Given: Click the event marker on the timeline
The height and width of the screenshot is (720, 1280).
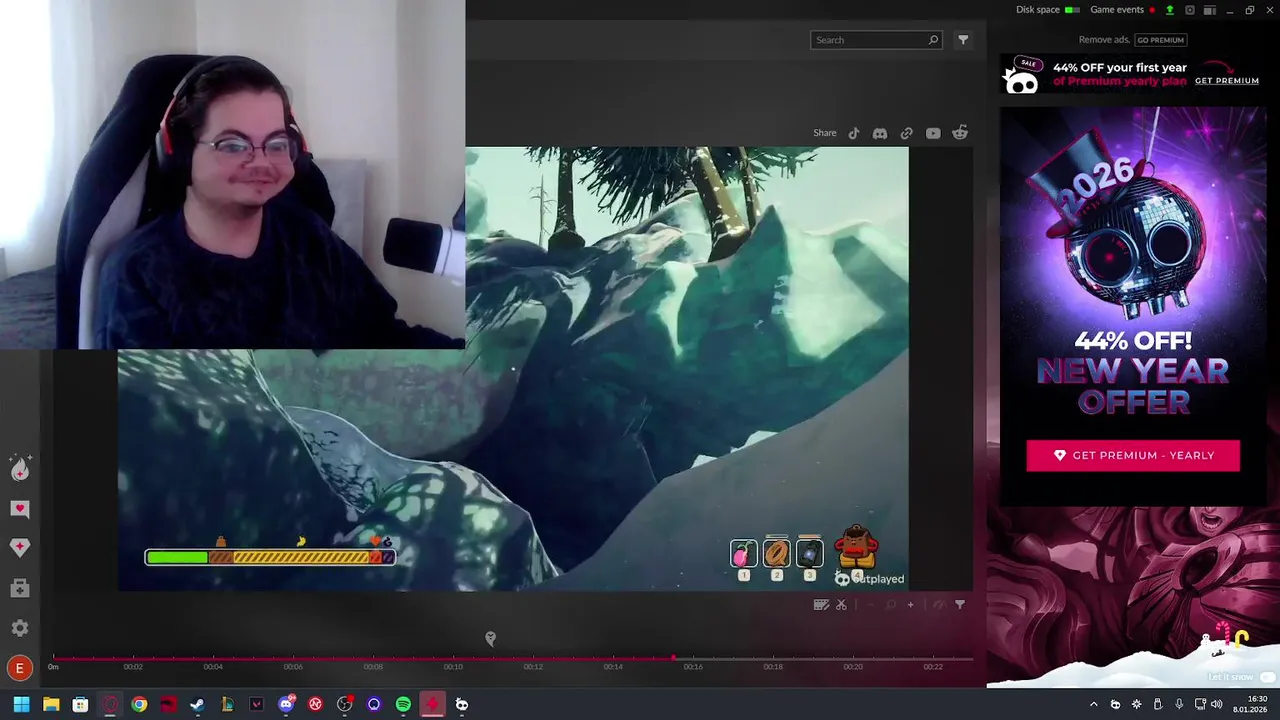Looking at the screenshot, I should point(490,638).
